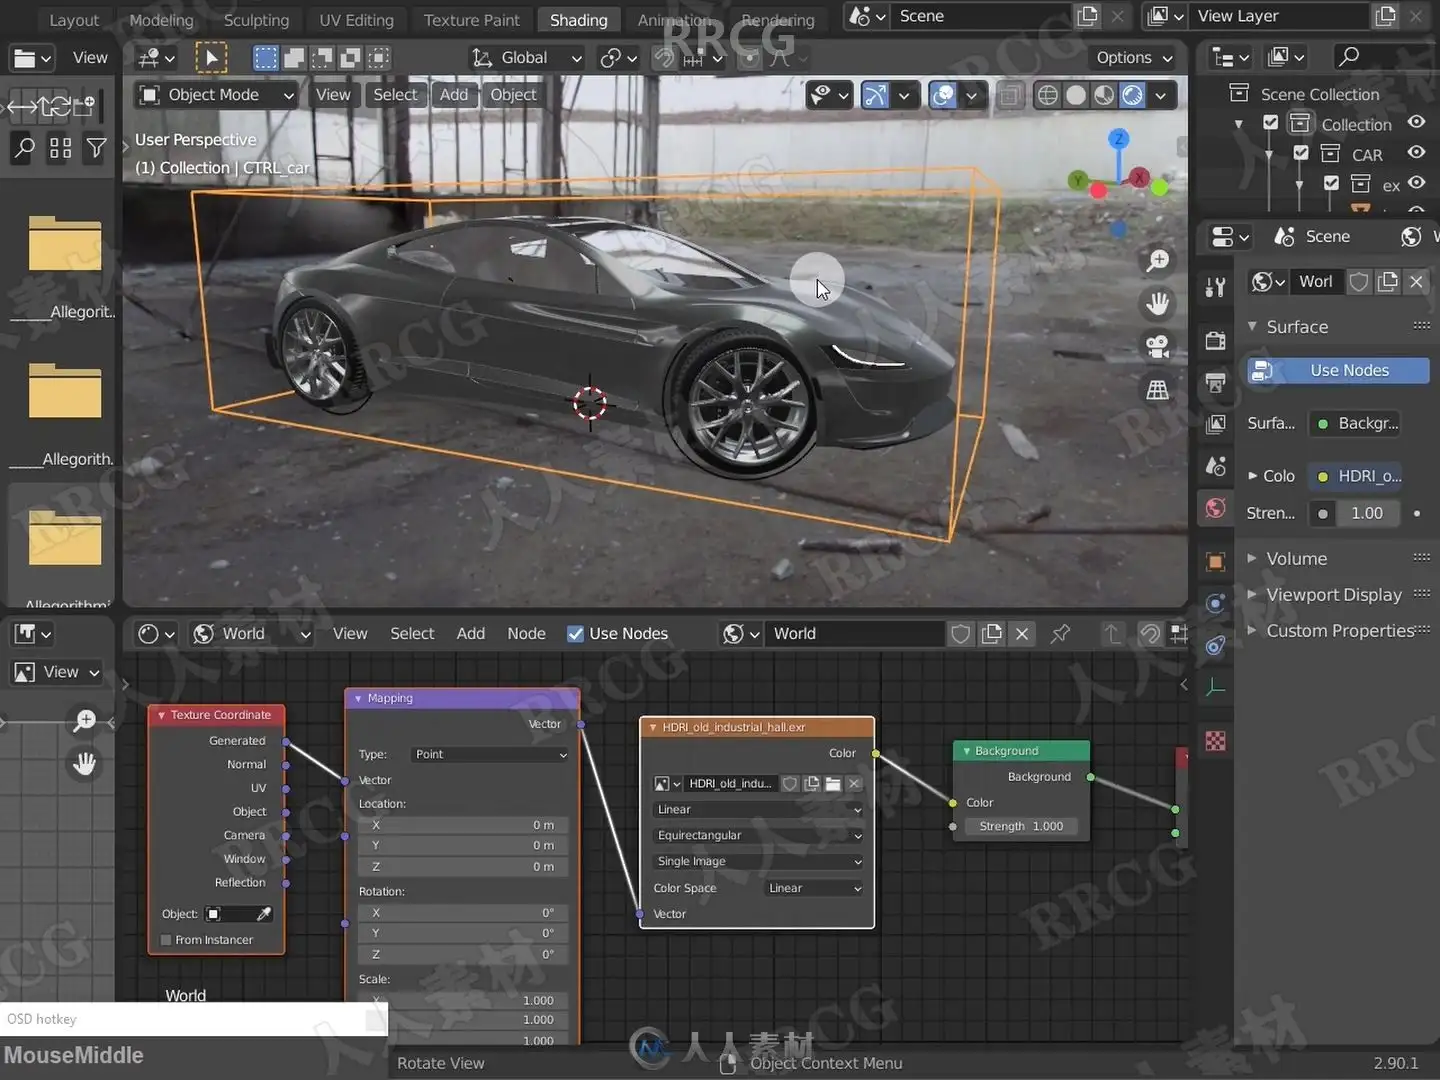
Task: Toggle From Instancer checkbox
Action: tap(166, 940)
